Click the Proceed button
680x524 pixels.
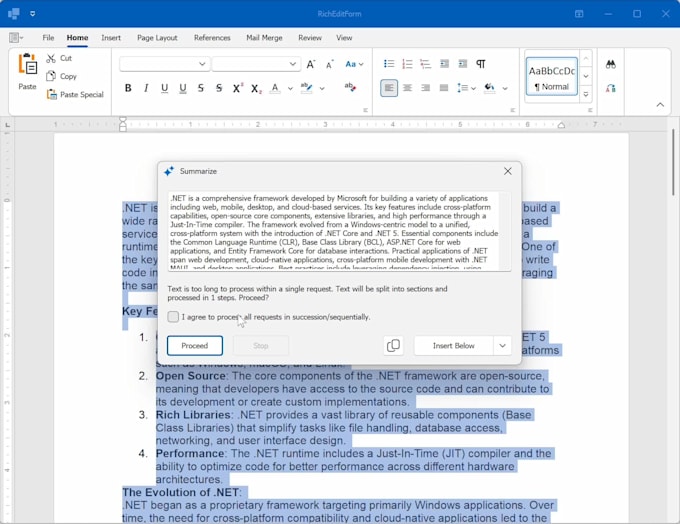pos(195,346)
